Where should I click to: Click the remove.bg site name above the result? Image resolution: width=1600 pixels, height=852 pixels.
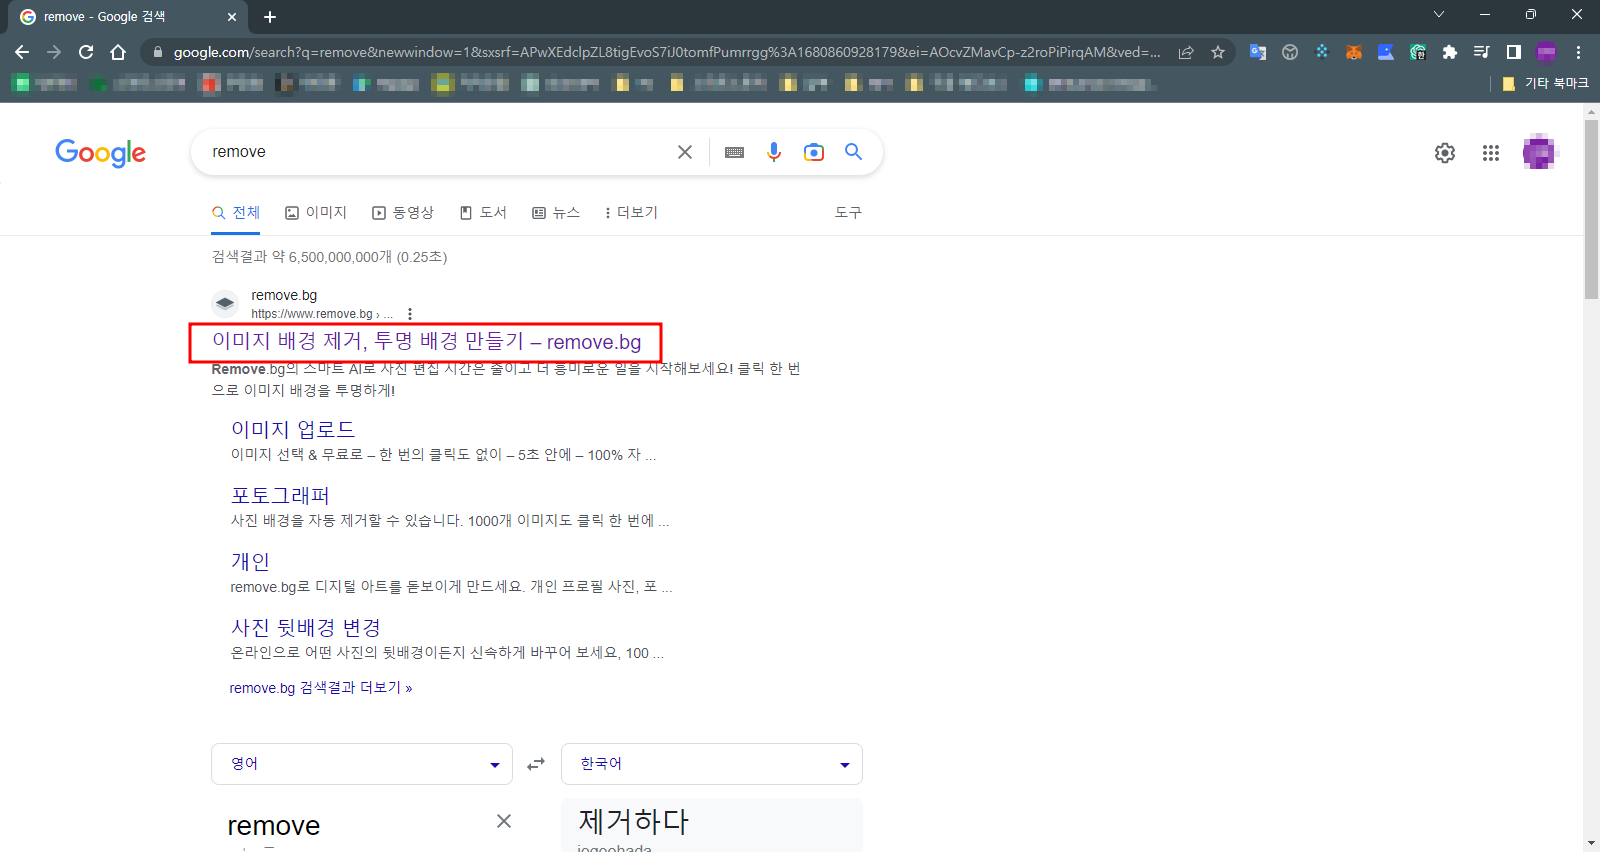pos(284,295)
